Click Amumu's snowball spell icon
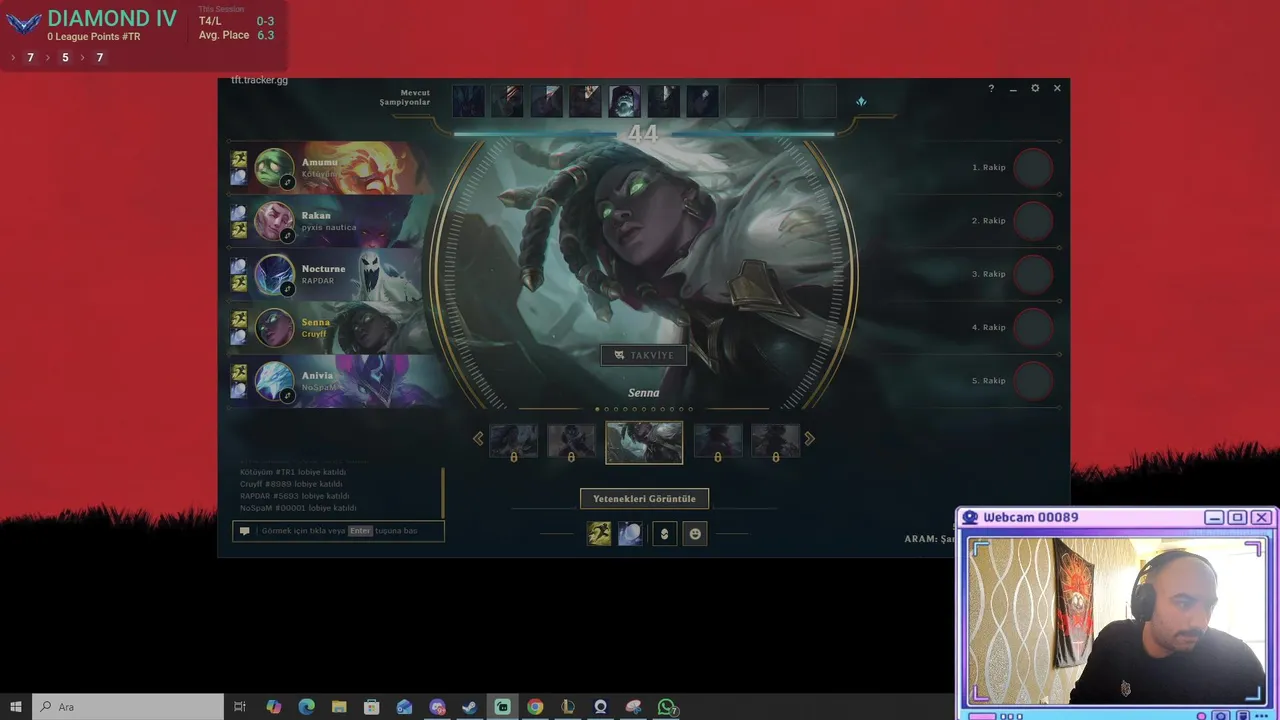This screenshot has height=720, width=1280. click(239, 177)
